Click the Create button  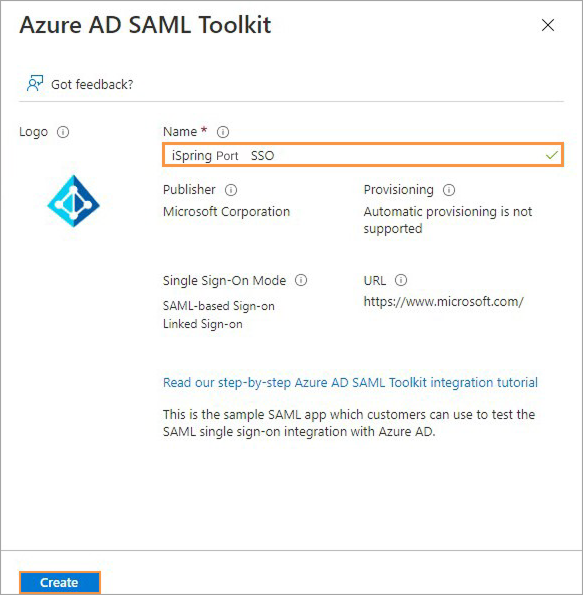point(60,582)
